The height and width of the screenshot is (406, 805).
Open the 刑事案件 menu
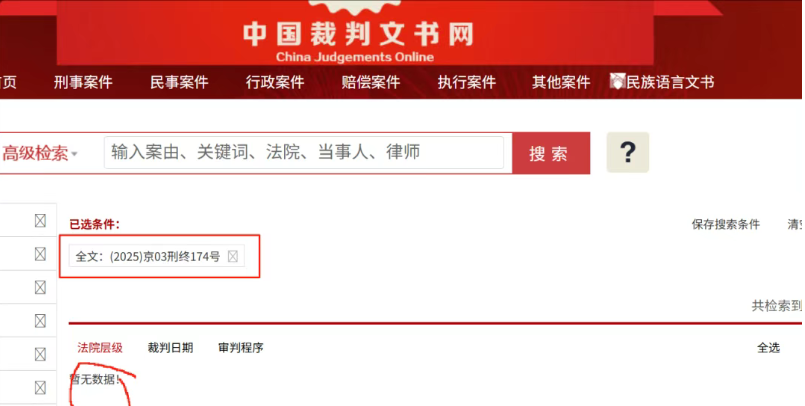[83, 82]
